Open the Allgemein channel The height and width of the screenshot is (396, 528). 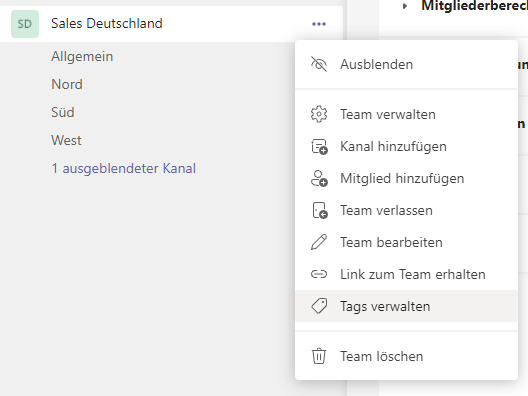pos(82,57)
